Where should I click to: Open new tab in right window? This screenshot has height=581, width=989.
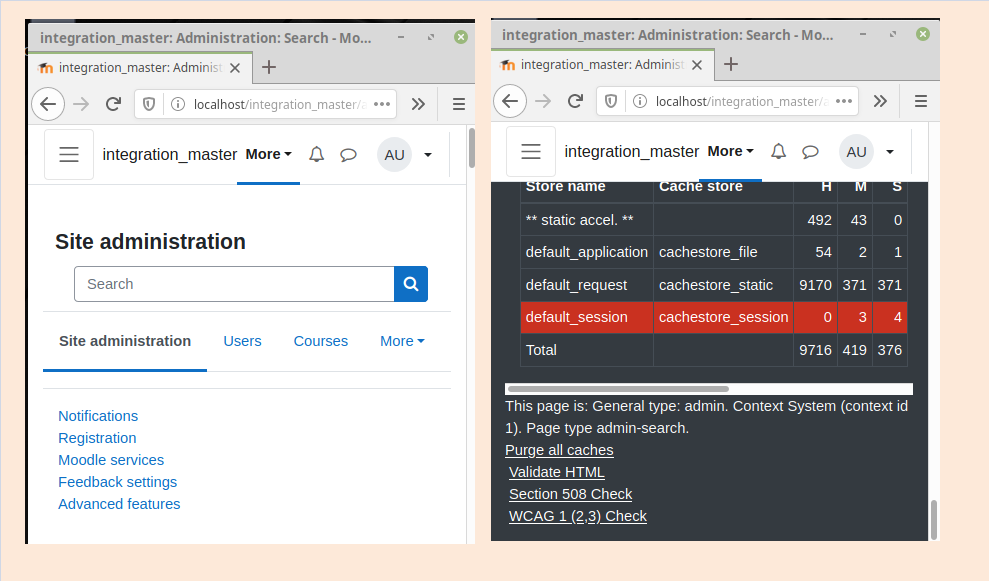point(731,64)
